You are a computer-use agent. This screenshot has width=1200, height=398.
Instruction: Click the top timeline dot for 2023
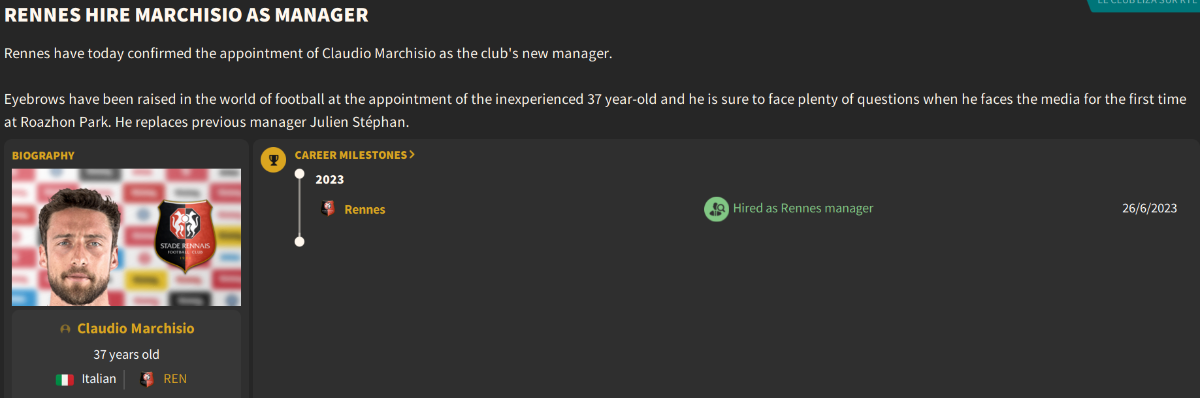[x=299, y=173]
